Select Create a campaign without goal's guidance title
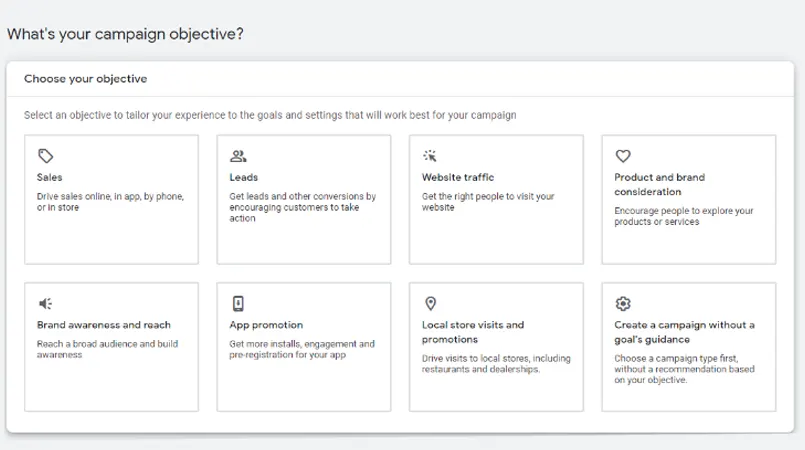The height and width of the screenshot is (450, 805). pos(684,331)
